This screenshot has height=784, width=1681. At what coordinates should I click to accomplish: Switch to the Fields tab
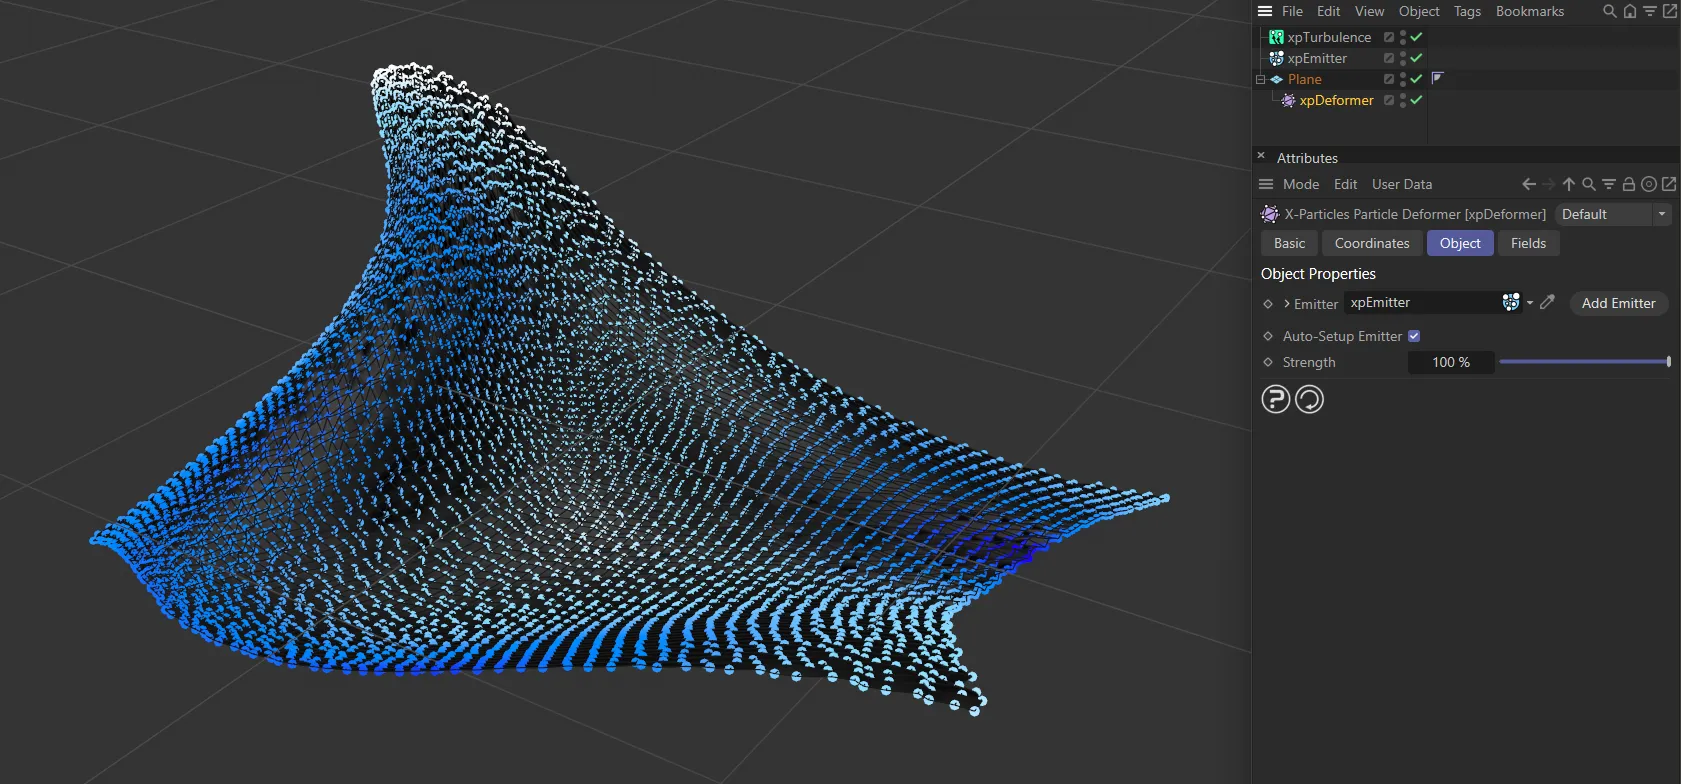[x=1528, y=243]
